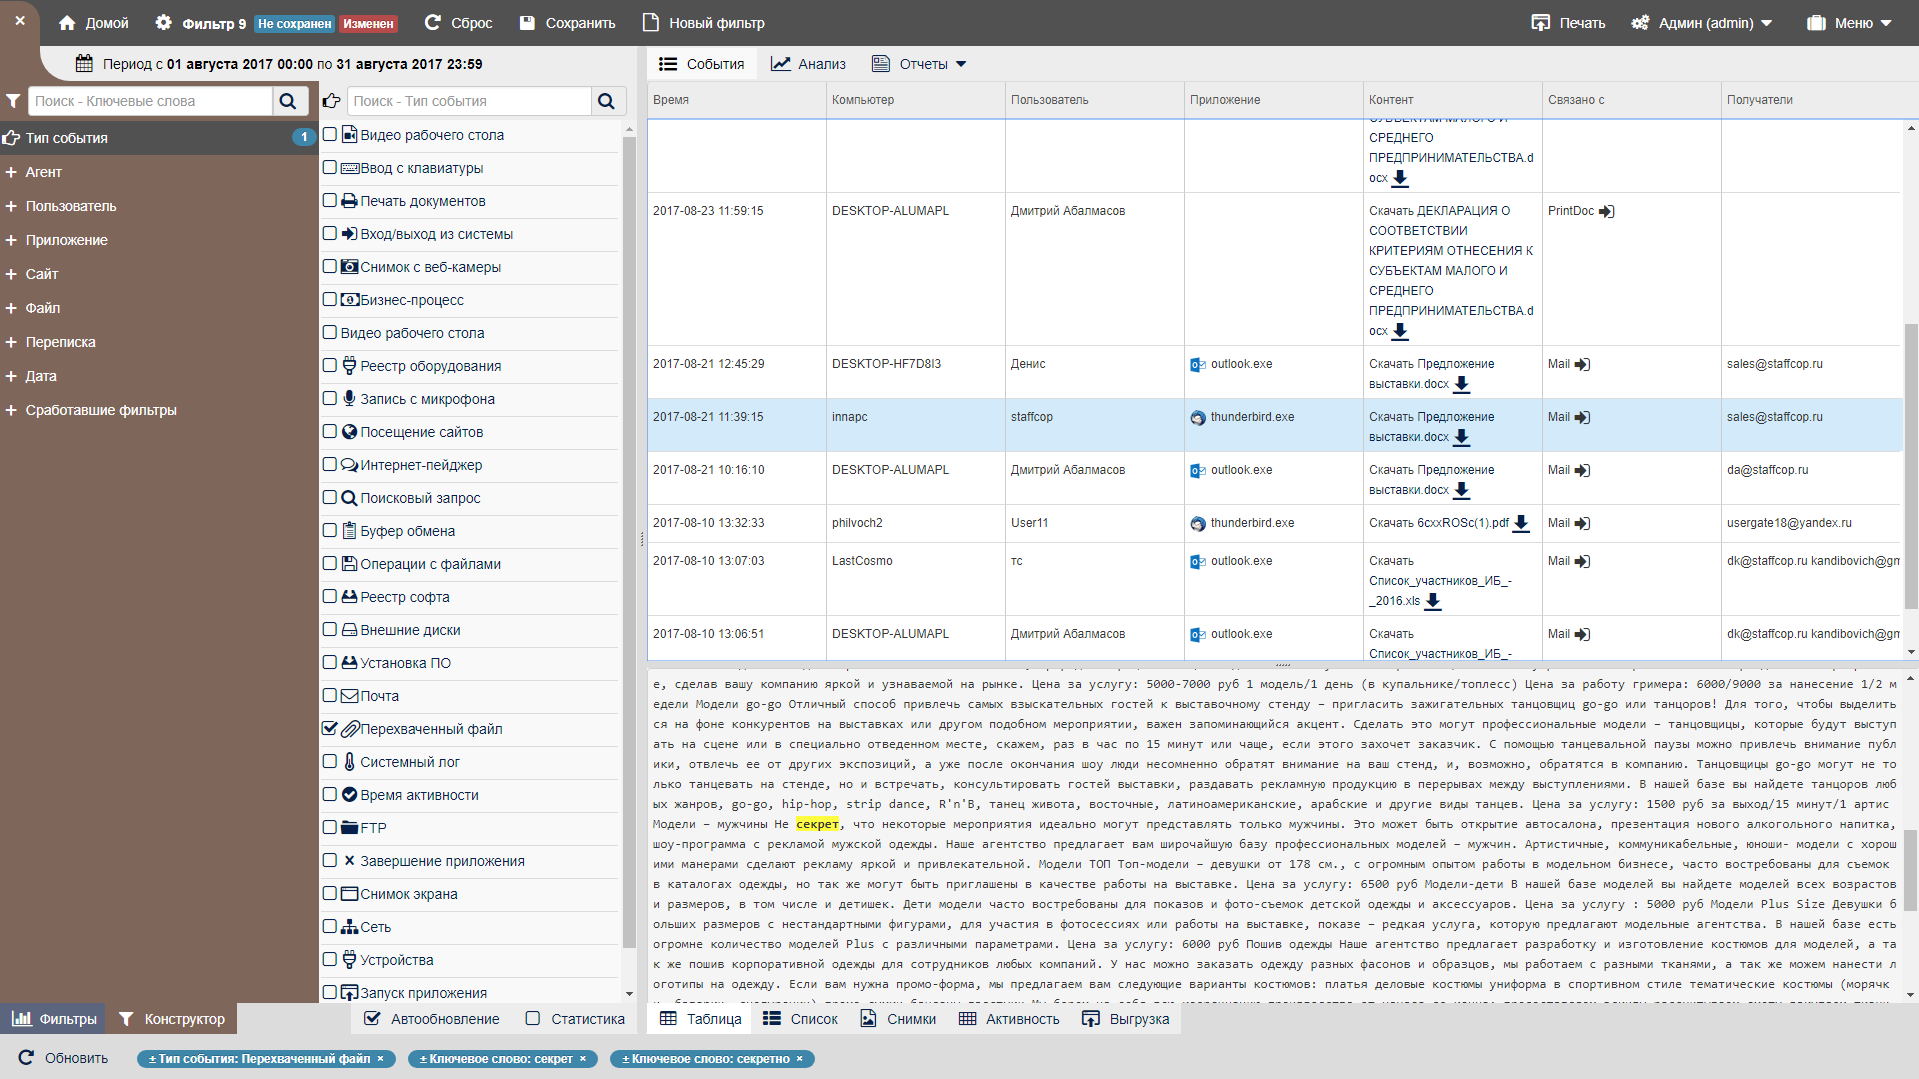Screen dimensions: 1919x1079
Task: Click microphone icon of Запись с микрофона
Action: [x=349, y=398]
